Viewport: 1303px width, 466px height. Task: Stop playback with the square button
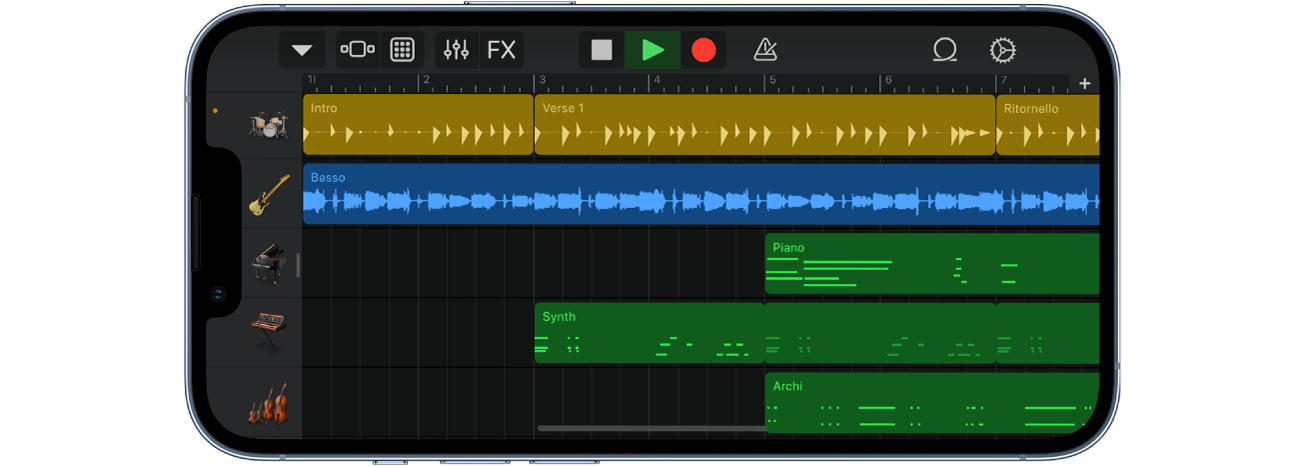[601, 50]
